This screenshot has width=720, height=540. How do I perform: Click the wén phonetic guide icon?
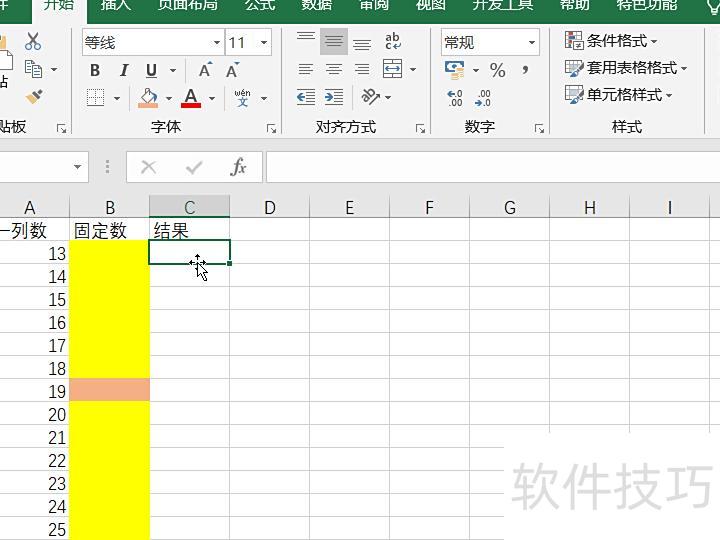(242, 98)
